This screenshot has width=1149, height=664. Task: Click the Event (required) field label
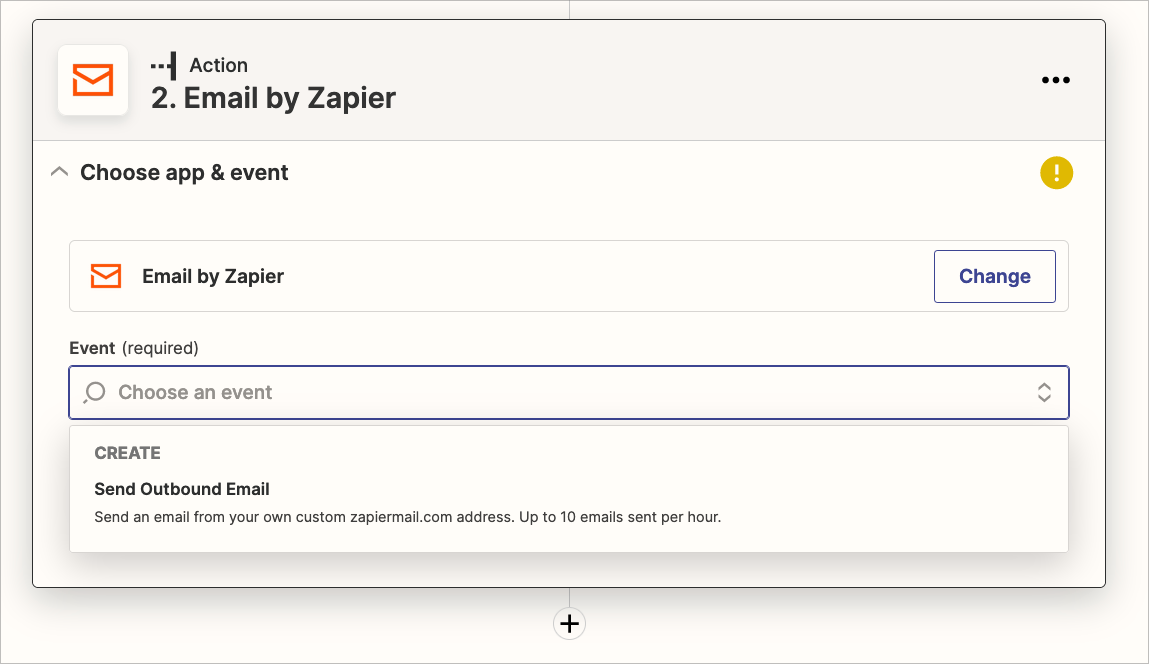point(131,348)
